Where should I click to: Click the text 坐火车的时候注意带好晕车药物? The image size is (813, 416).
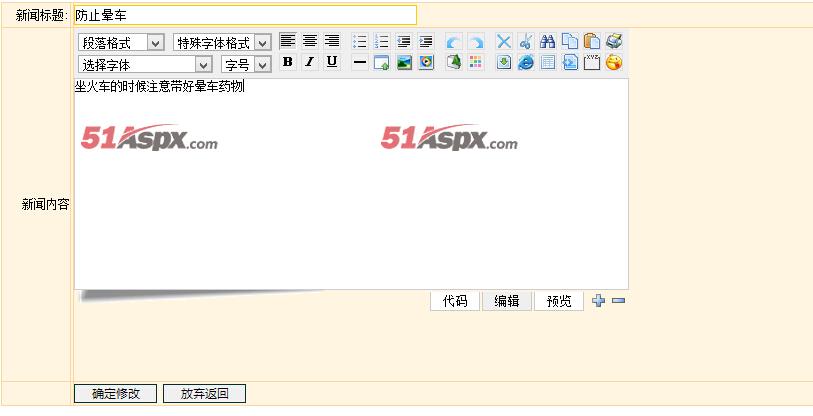tap(159, 87)
